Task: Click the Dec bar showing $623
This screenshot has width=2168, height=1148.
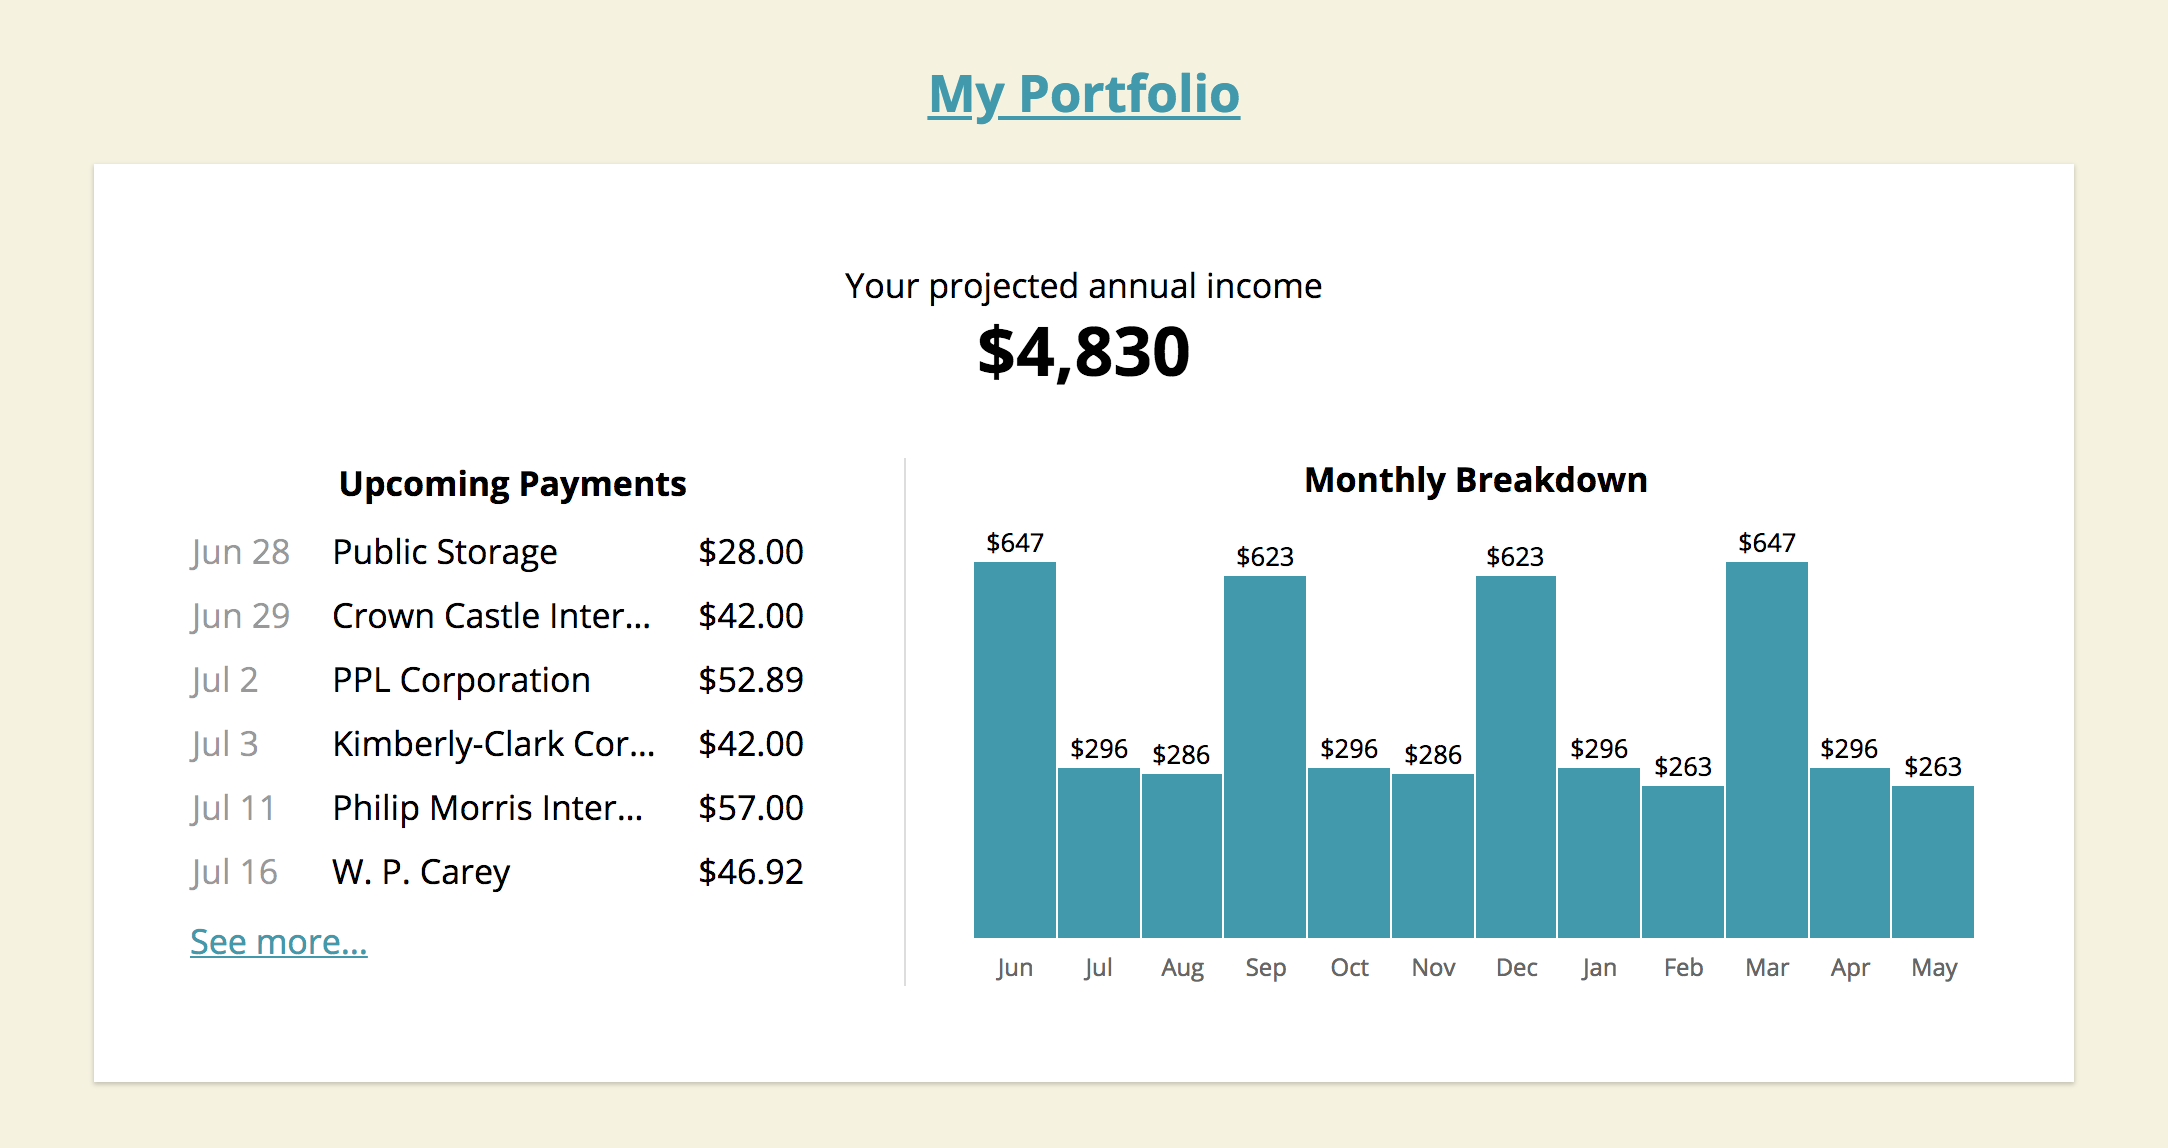Action: (1516, 757)
